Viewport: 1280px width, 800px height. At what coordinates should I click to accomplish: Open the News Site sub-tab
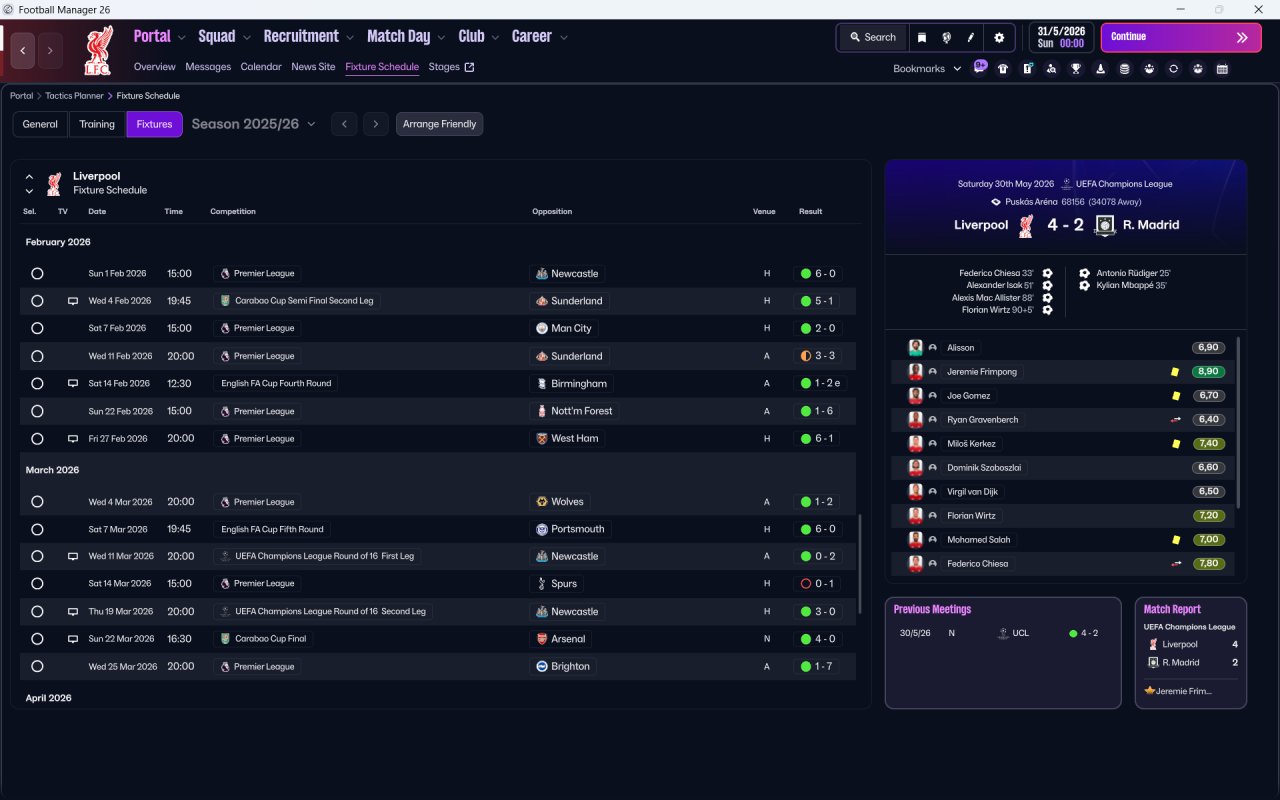tap(313, 67)
